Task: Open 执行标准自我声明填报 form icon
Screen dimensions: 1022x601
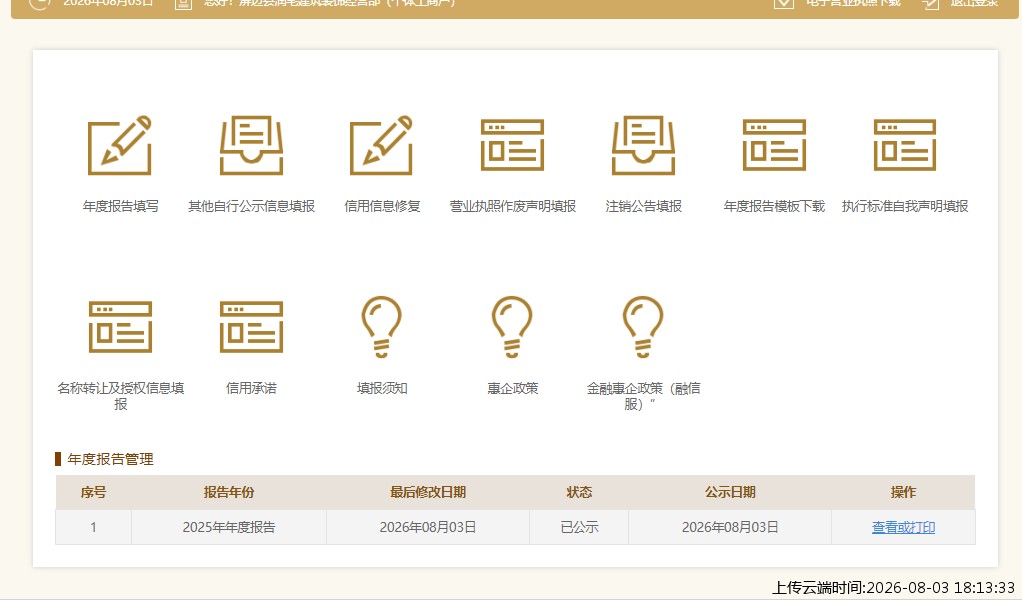Action: (x=905, y=145)
